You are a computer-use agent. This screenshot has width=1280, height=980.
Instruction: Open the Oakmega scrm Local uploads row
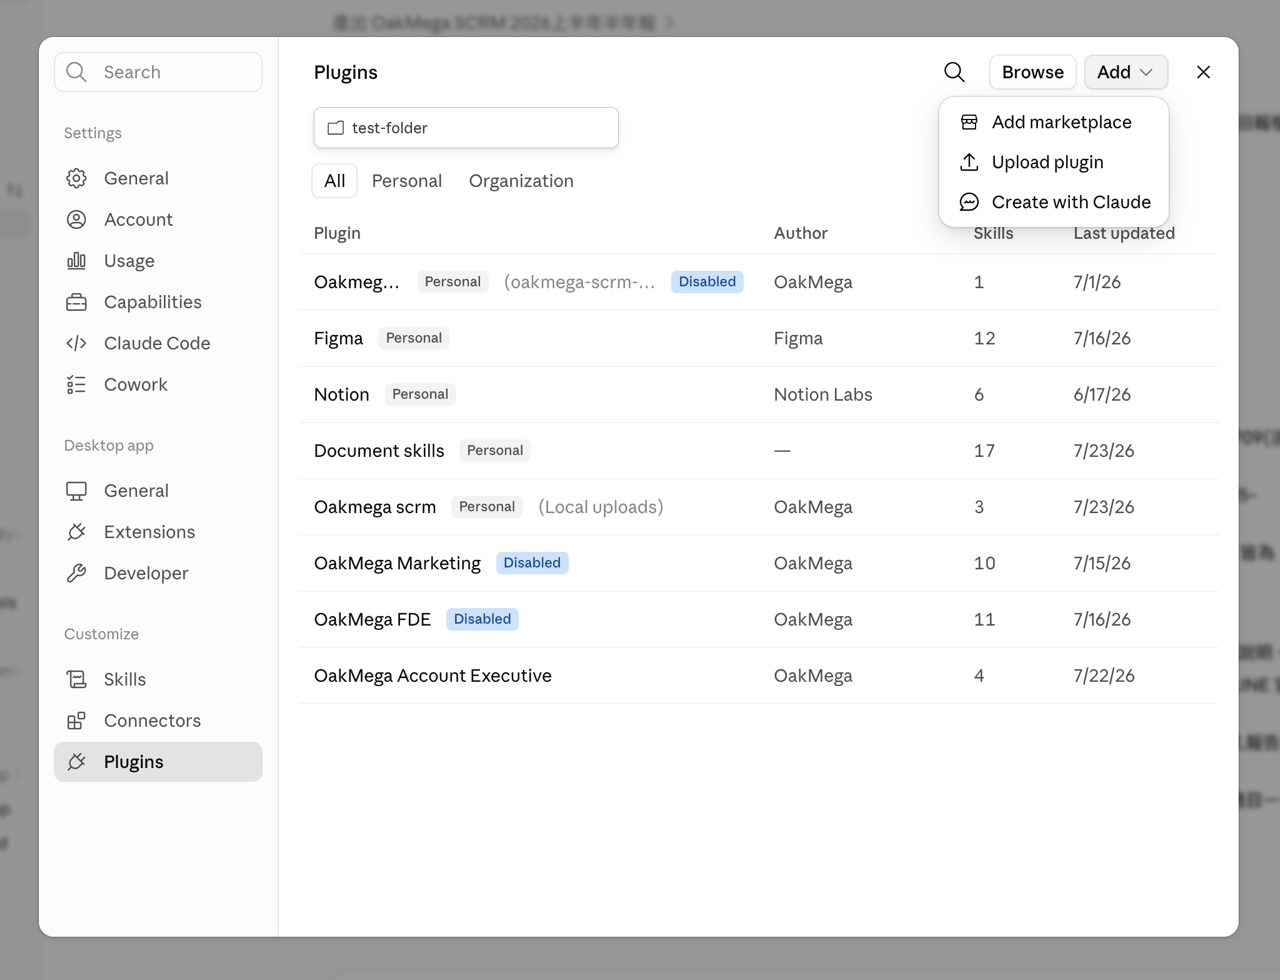point(759,507)
